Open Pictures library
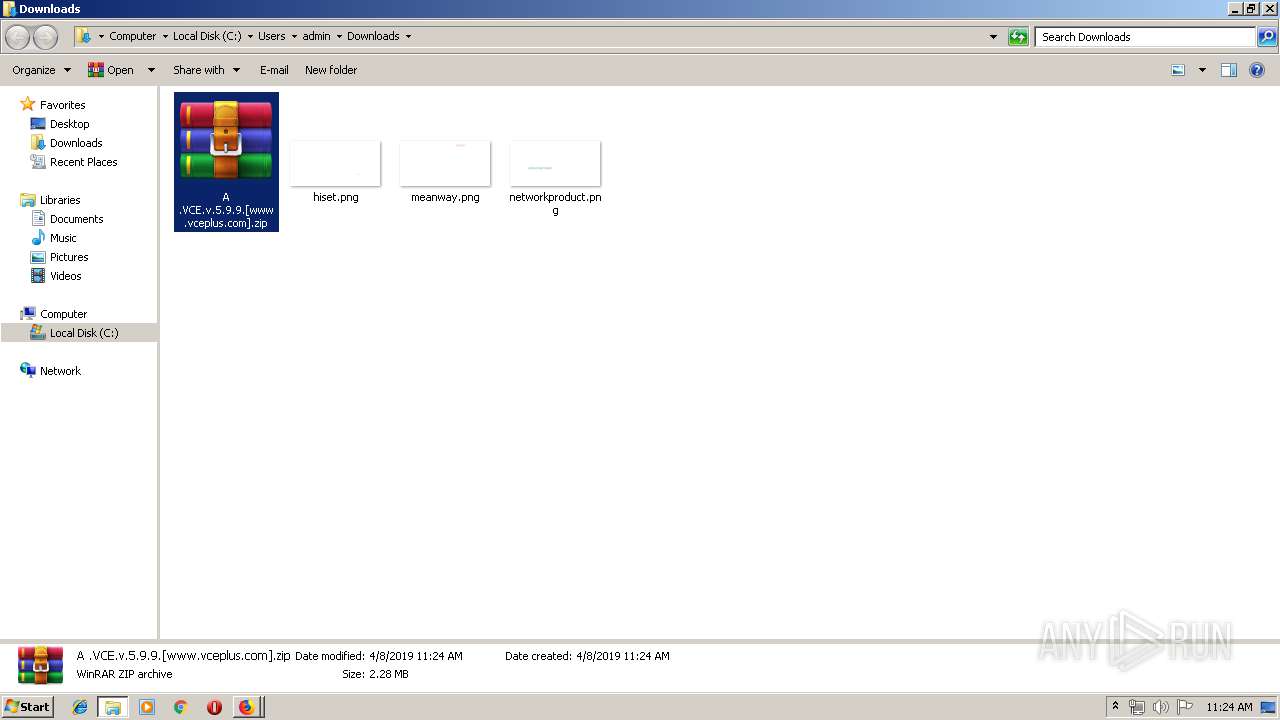This screenshot has height=720, width=1280. 69,257
